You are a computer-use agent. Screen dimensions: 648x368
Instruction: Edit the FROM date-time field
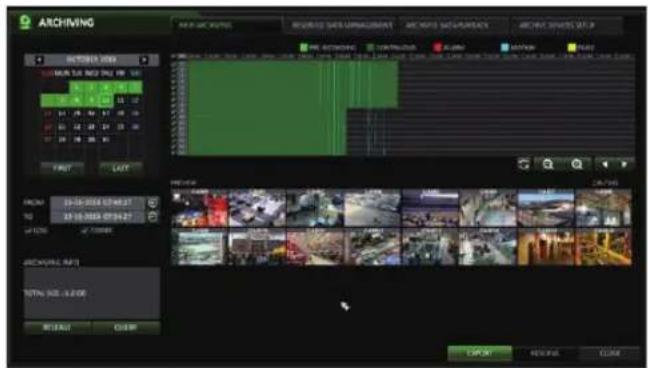[98, 203]
